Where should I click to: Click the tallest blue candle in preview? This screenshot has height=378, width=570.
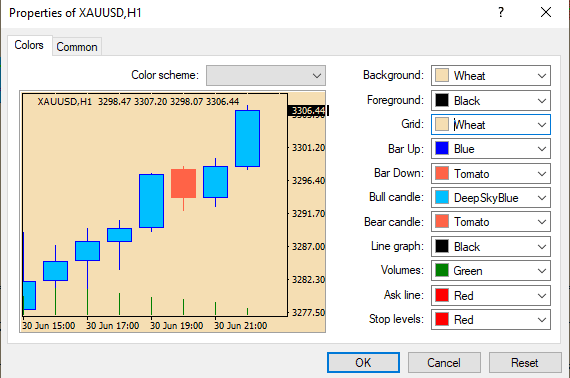click(x=248, y=138)
